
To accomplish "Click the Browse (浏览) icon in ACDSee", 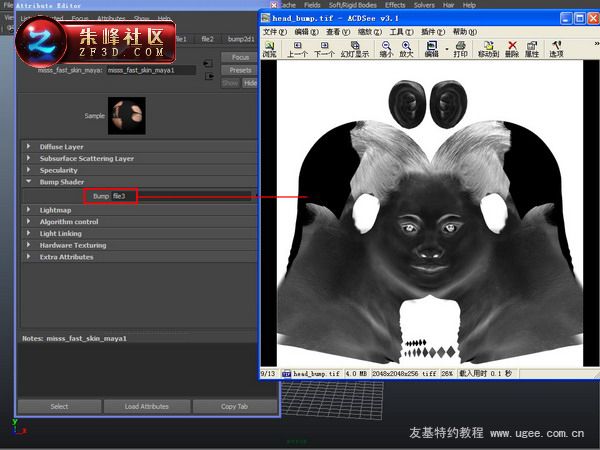I will (269, 49).
